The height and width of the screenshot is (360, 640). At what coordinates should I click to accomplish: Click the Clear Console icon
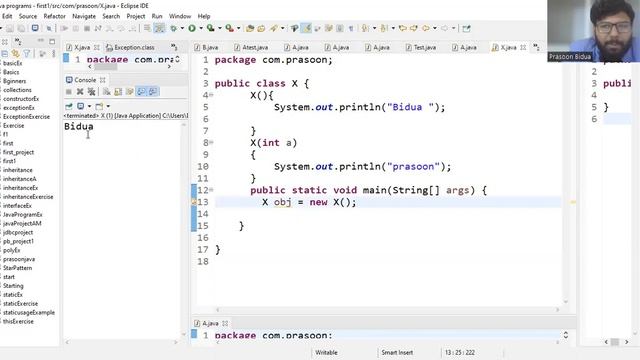pos(107,92)
